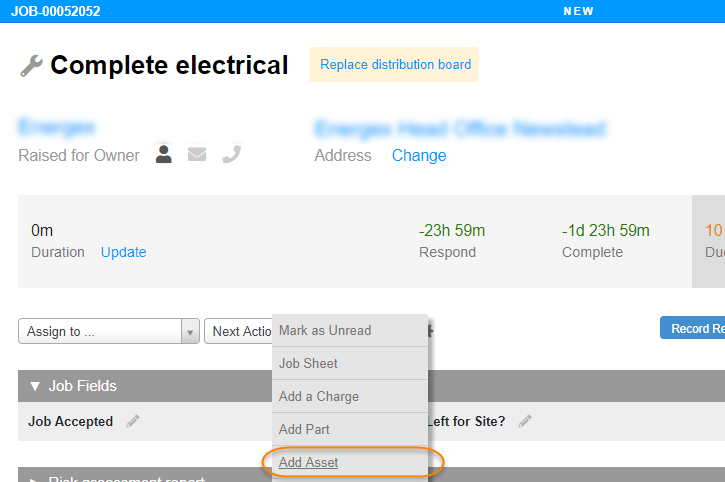The image size is (725, 482).
Task: Click the JOB-00052052 job number
Action: [56, 12]
